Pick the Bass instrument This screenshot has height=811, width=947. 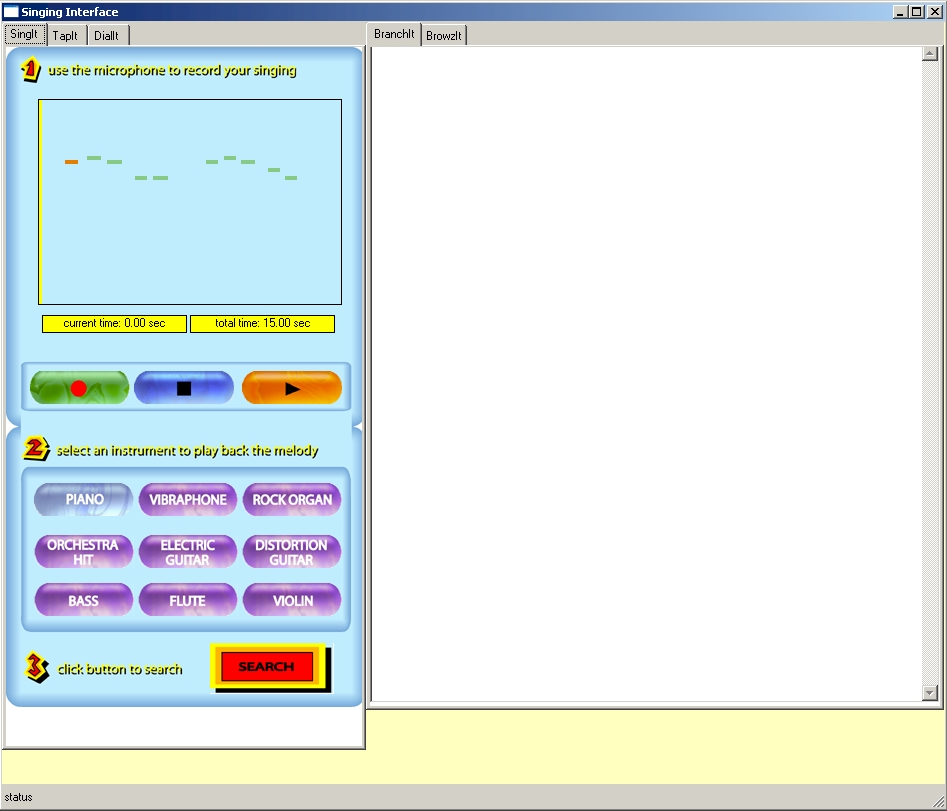[x=84, y=600]
